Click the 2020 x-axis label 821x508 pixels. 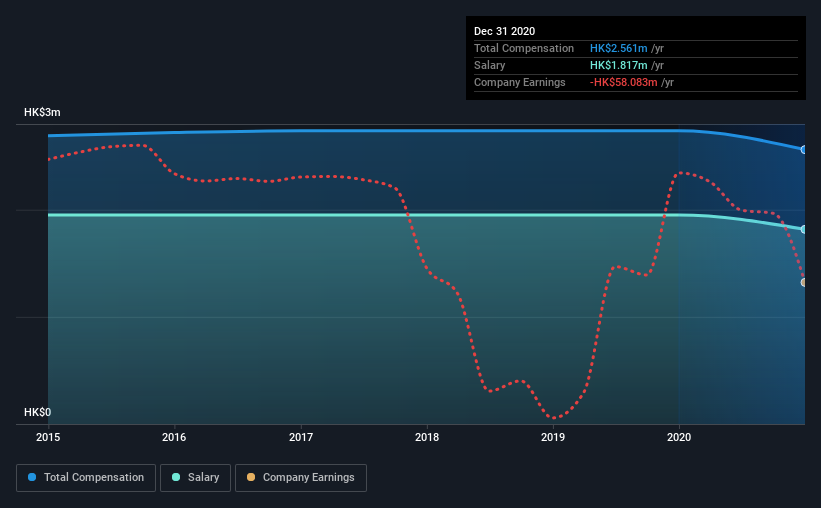[x=679, y=437]
